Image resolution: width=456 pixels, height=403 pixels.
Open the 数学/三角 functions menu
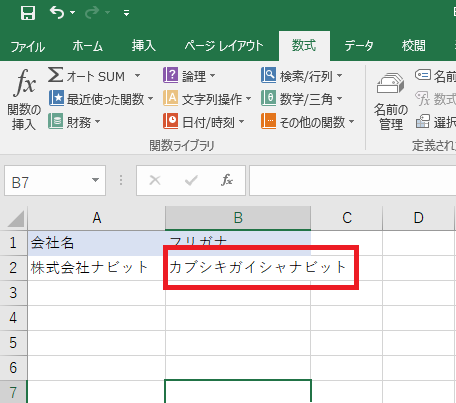coord(302,99)
